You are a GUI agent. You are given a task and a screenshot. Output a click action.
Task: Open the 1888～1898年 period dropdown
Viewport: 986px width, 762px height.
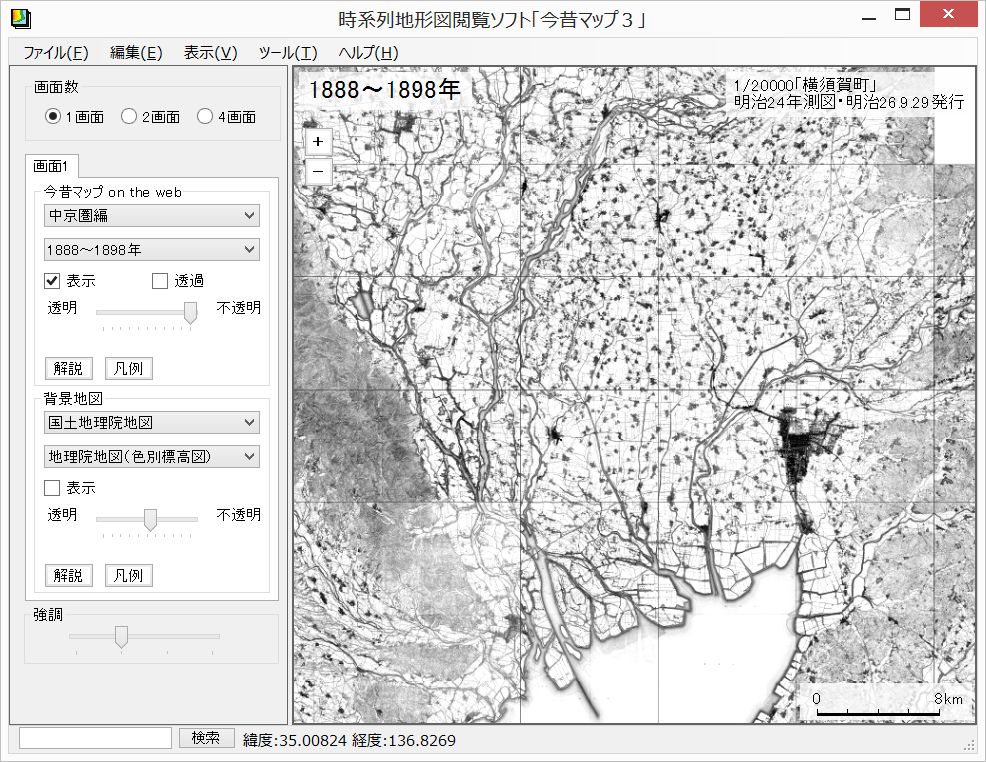(152, 250)
